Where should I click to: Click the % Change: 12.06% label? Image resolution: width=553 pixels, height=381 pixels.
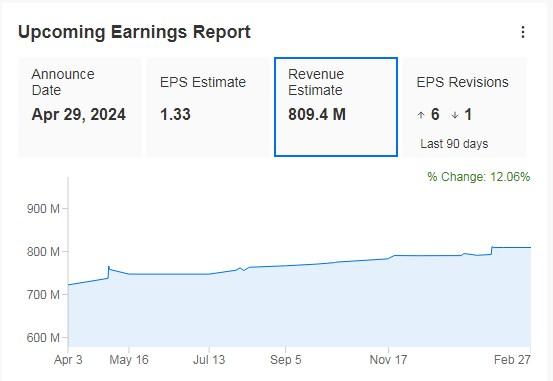click(479, 177)
